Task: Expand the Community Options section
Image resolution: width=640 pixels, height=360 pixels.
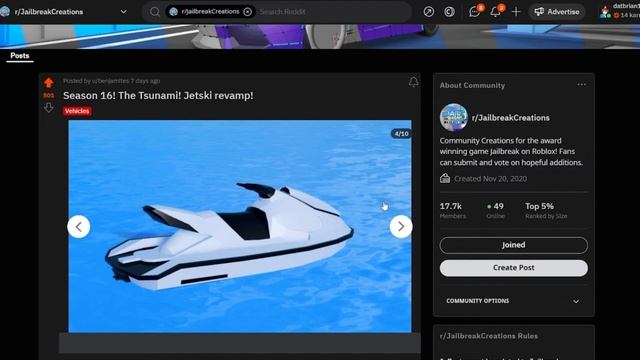Action: [x=513, y=301]
